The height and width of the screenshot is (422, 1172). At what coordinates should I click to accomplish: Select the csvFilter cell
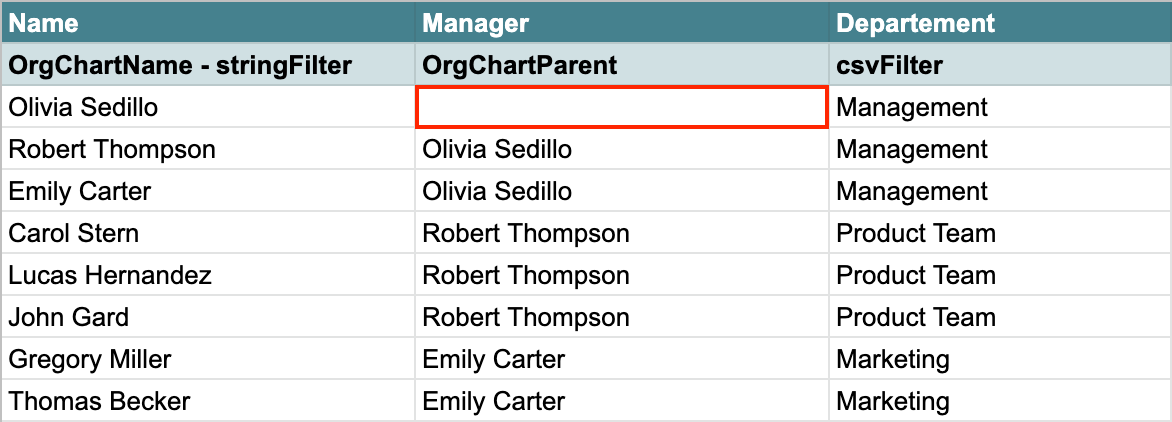pos(1000,65)
